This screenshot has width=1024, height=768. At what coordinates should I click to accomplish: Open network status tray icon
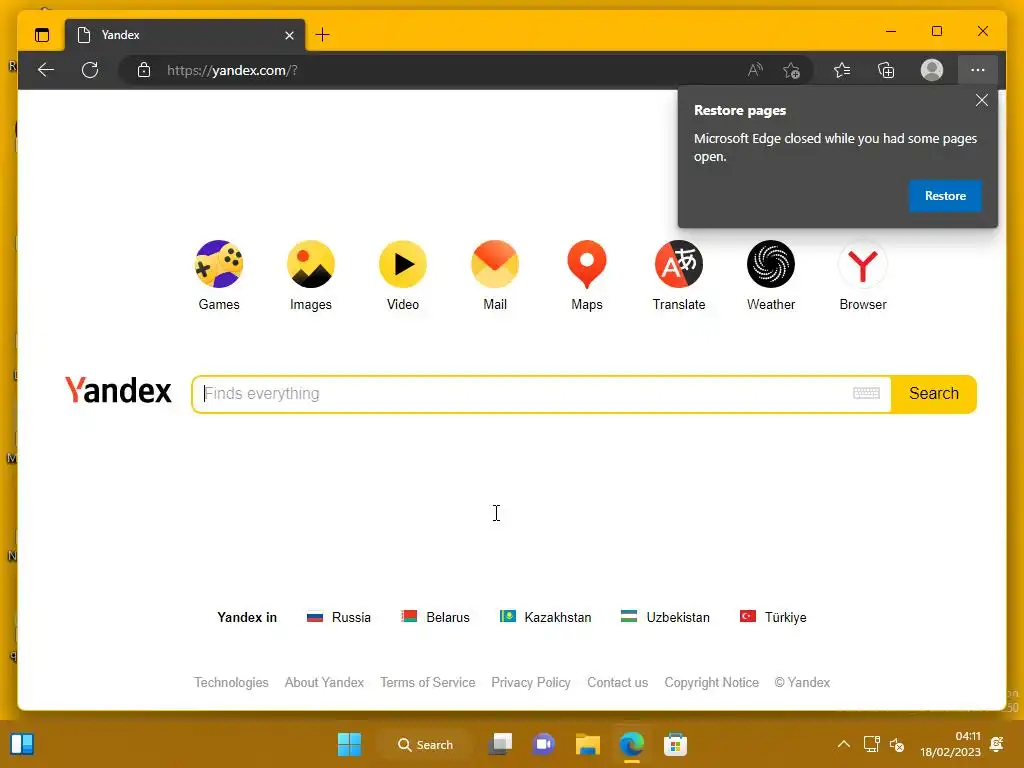[x=872, y=744]
